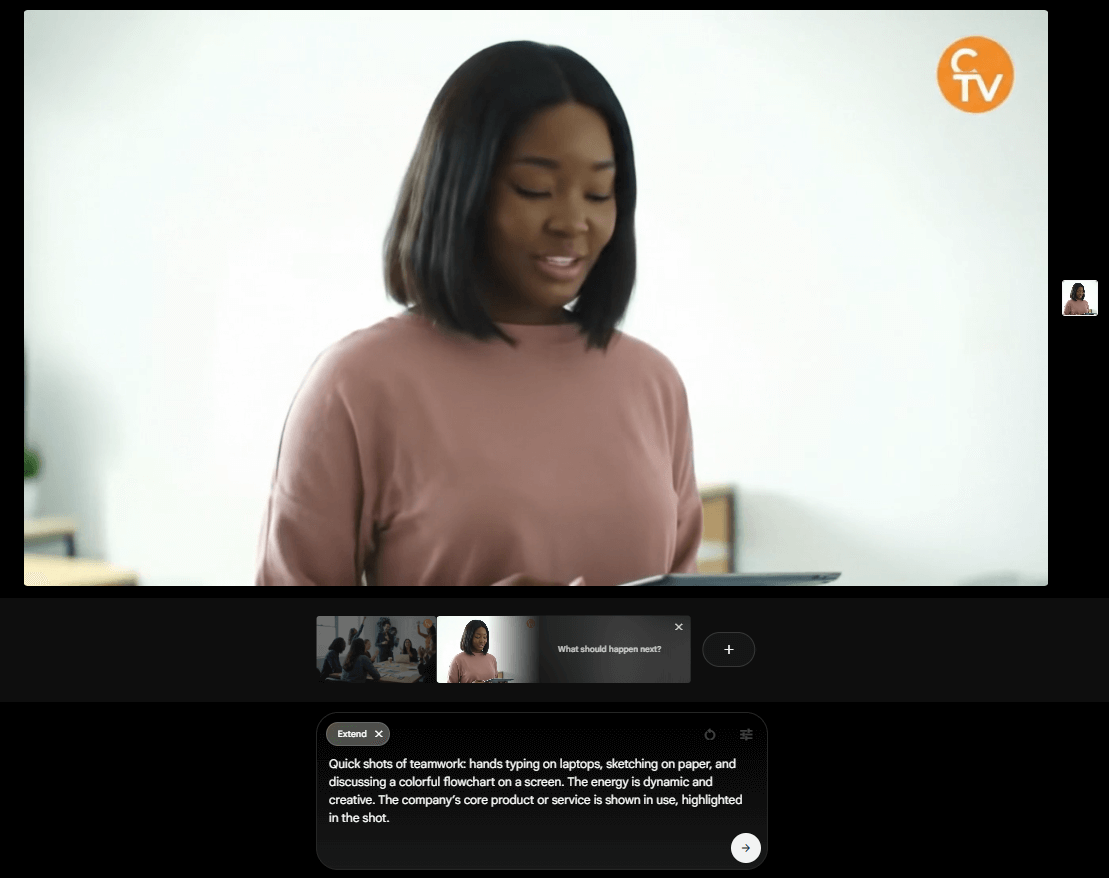Select the woman in pink sweater clip
This screenshot has width=1109, height=878.
coord(474,649)
